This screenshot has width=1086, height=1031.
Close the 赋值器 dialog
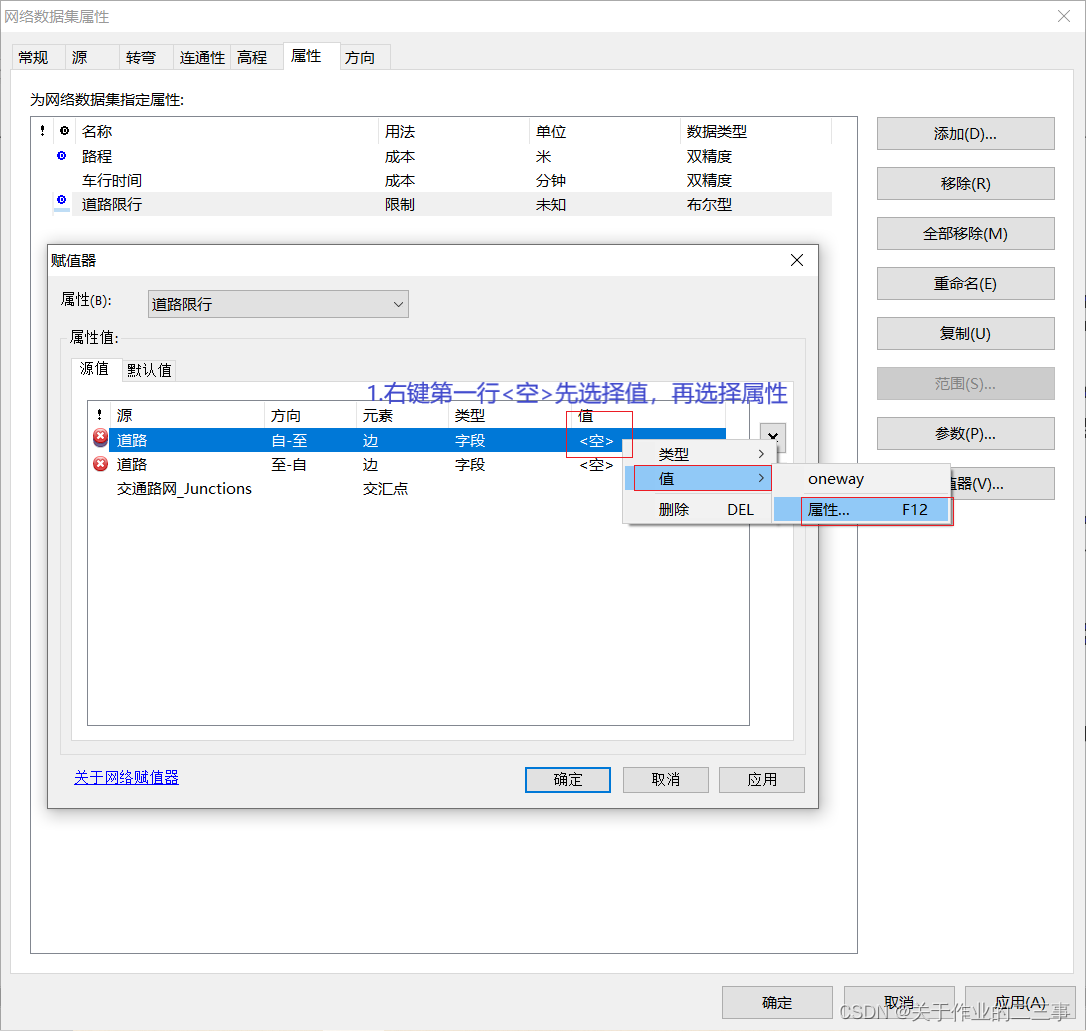tap(797, 260)
